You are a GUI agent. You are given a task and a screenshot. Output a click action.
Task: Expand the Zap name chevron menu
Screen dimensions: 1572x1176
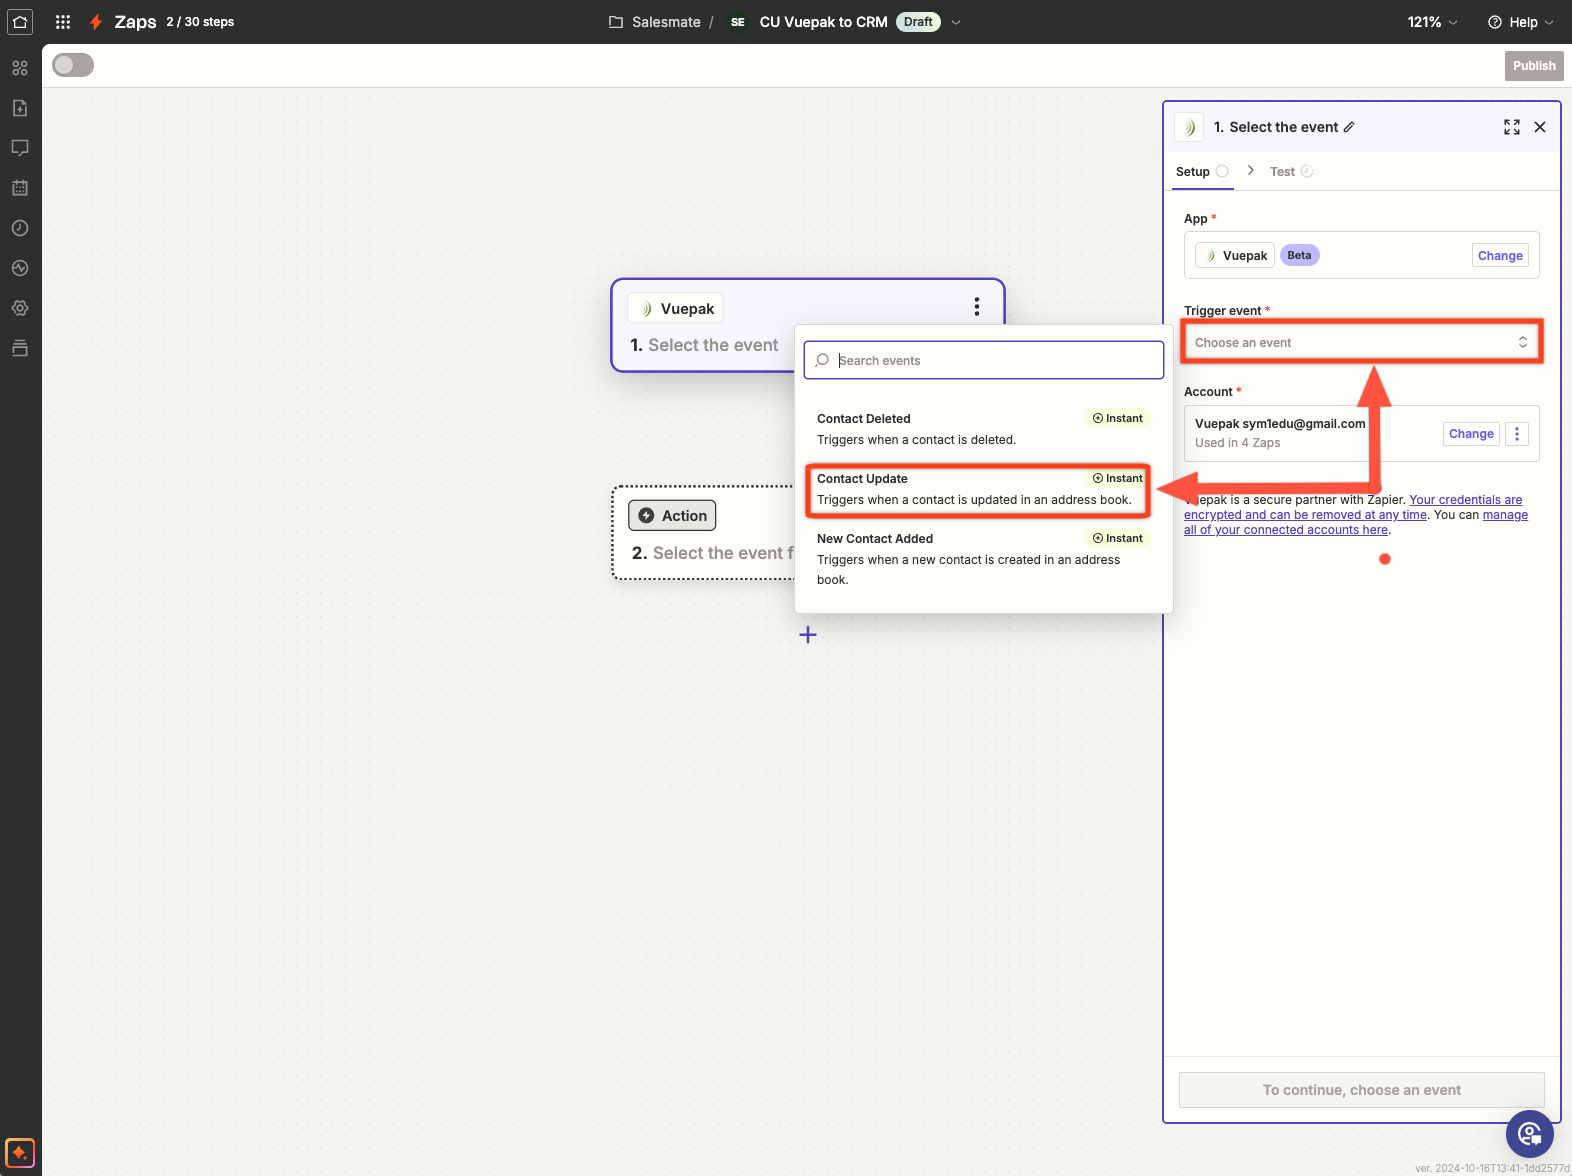956,22
